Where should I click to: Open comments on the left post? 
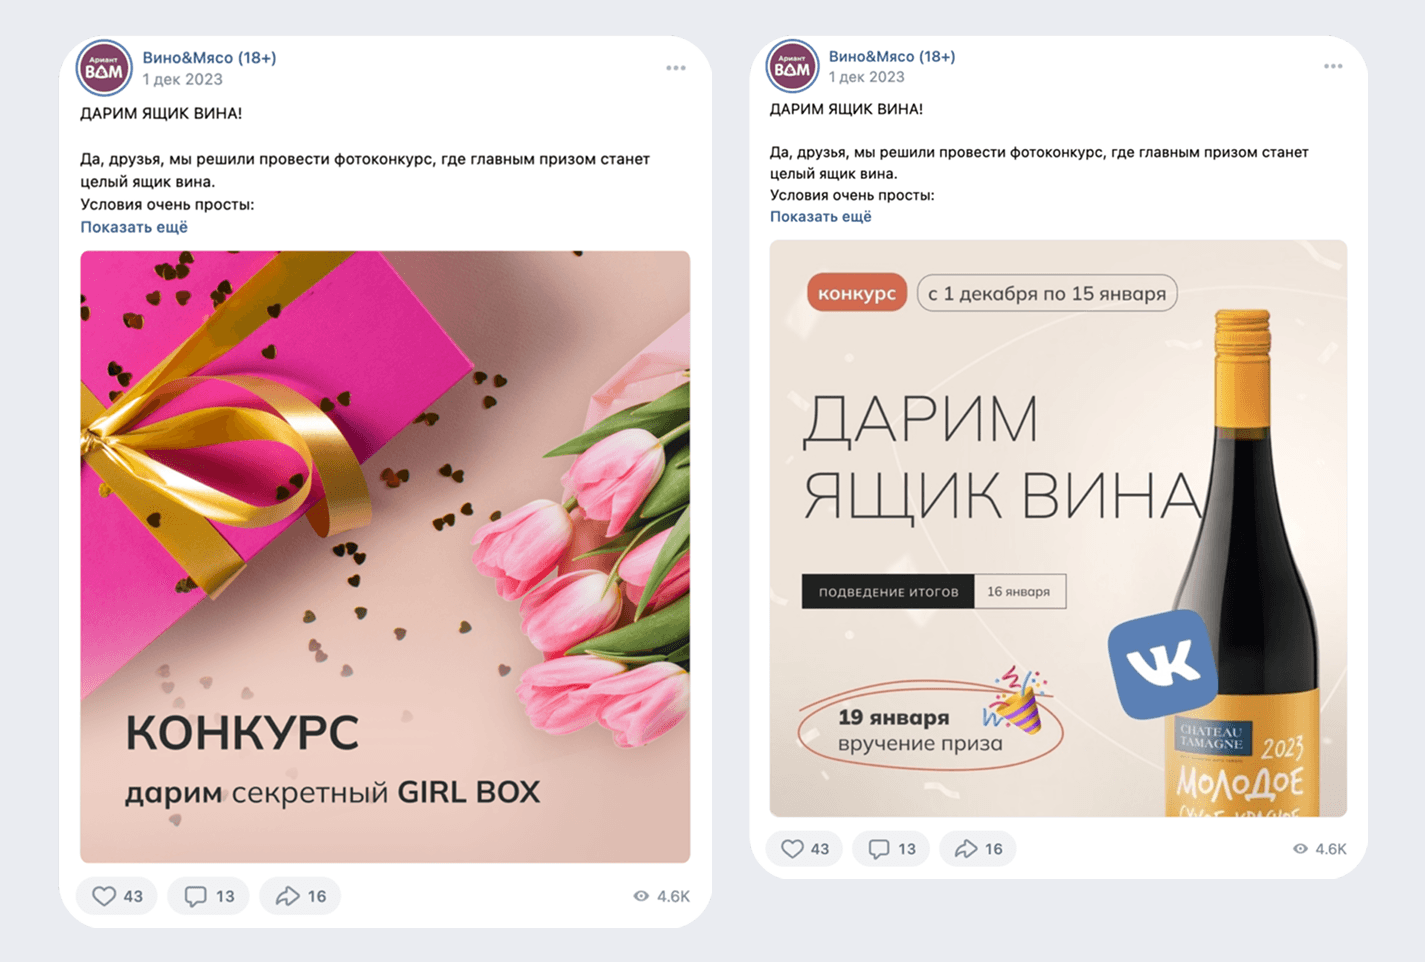pos(209,896)
